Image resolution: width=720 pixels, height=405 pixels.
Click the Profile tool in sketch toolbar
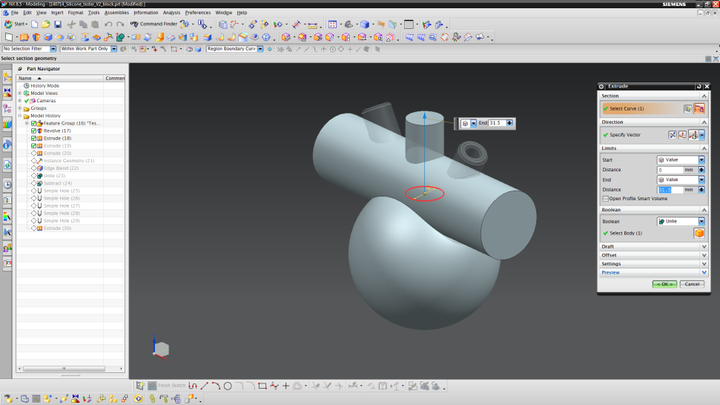click(x=193, y=386)
